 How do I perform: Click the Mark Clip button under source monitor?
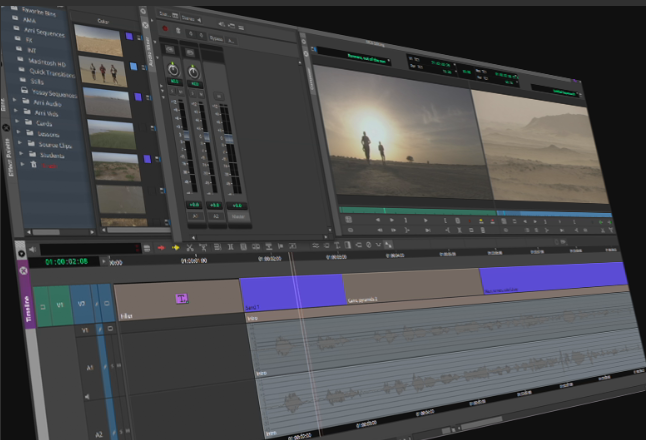click(x=459, y=230)
